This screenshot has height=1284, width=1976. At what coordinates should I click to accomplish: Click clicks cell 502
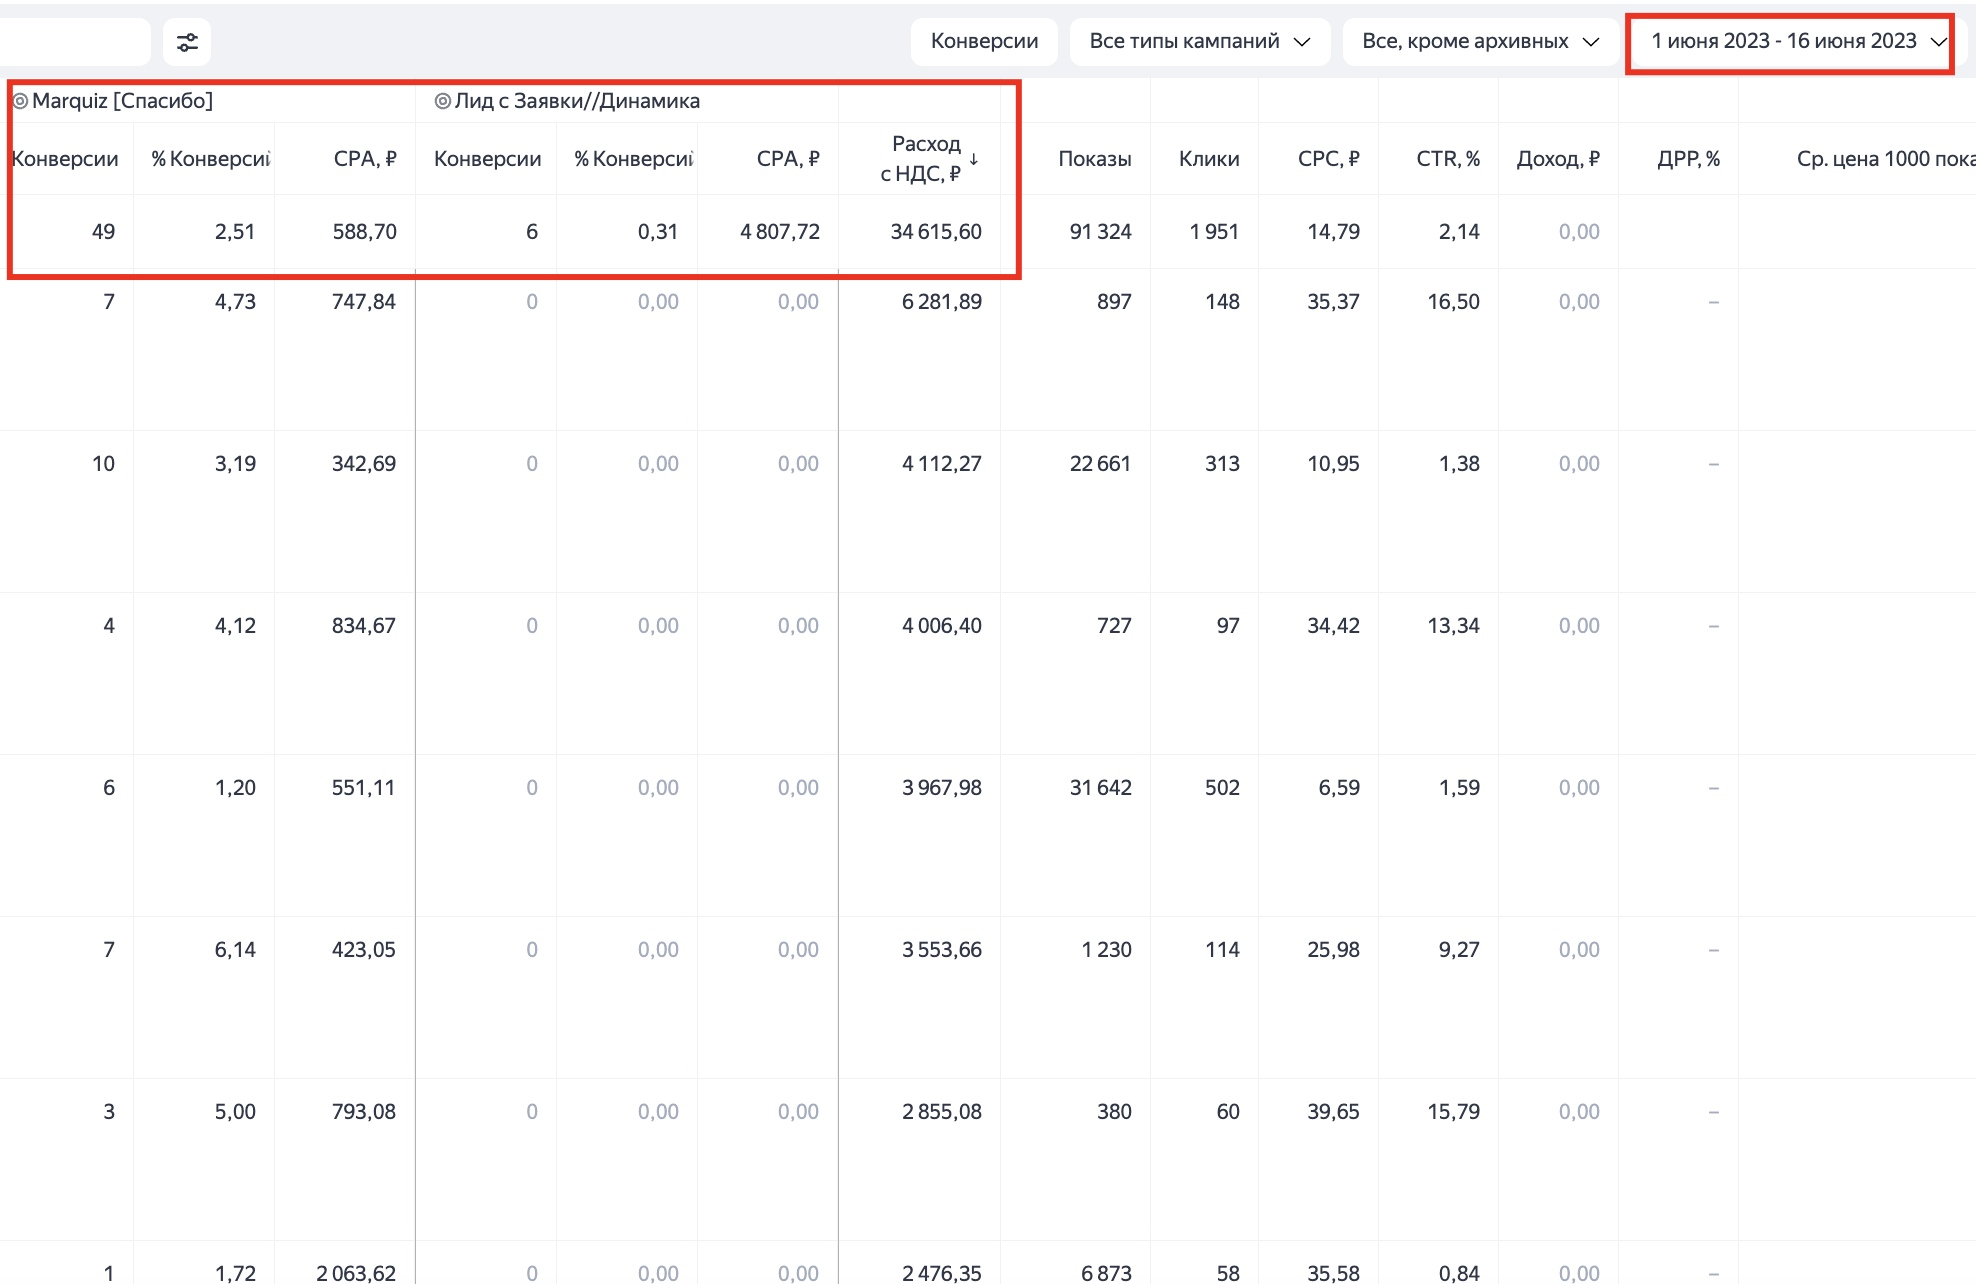(x=1222, y=788)
